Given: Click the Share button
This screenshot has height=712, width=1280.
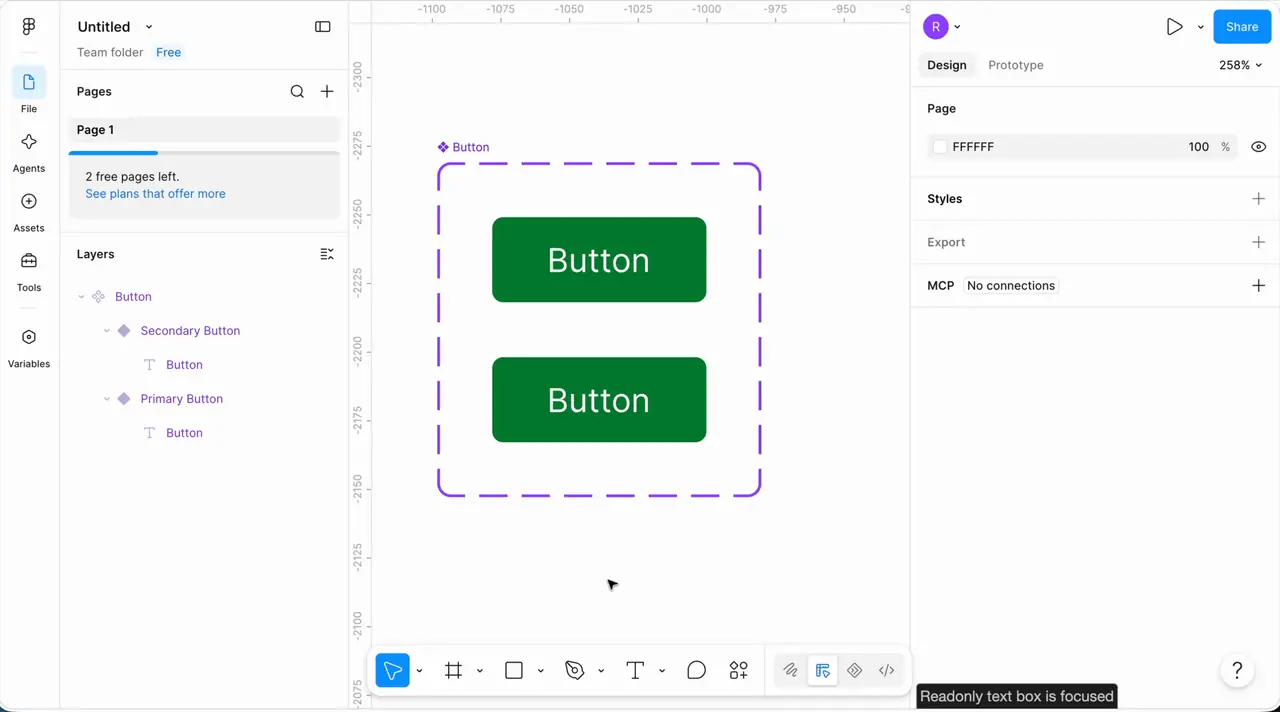Looking at the screenshot, I should [1242, 27].
